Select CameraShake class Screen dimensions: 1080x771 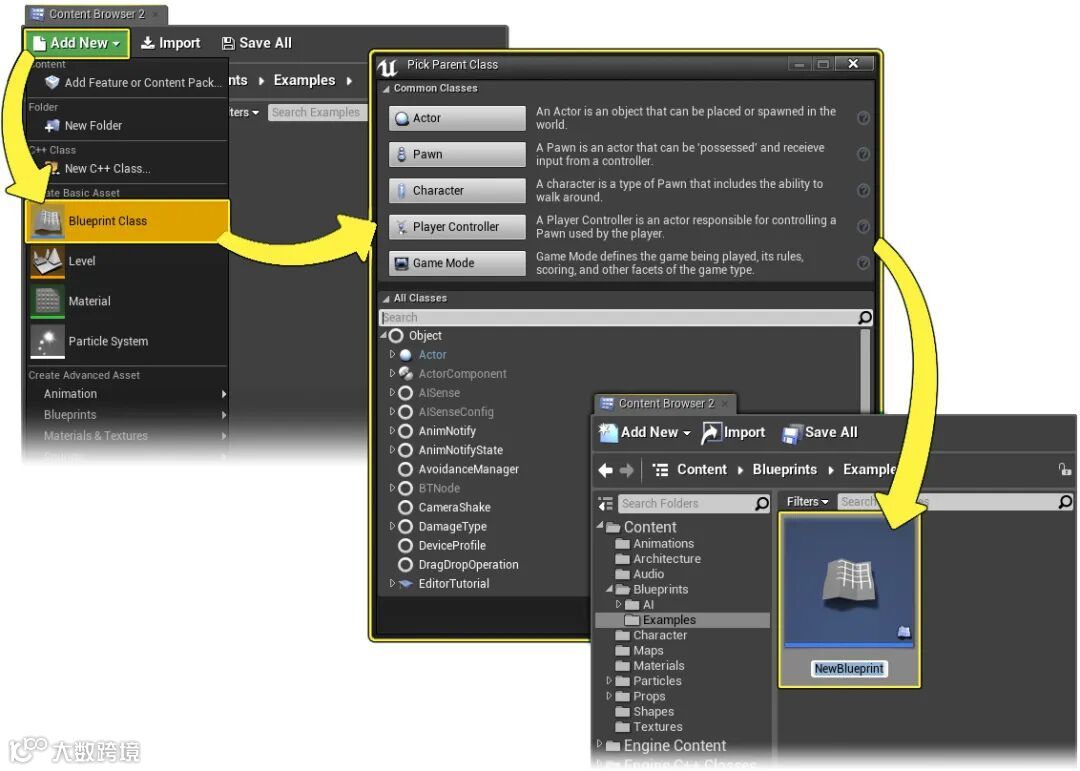(x=454, y=507)
